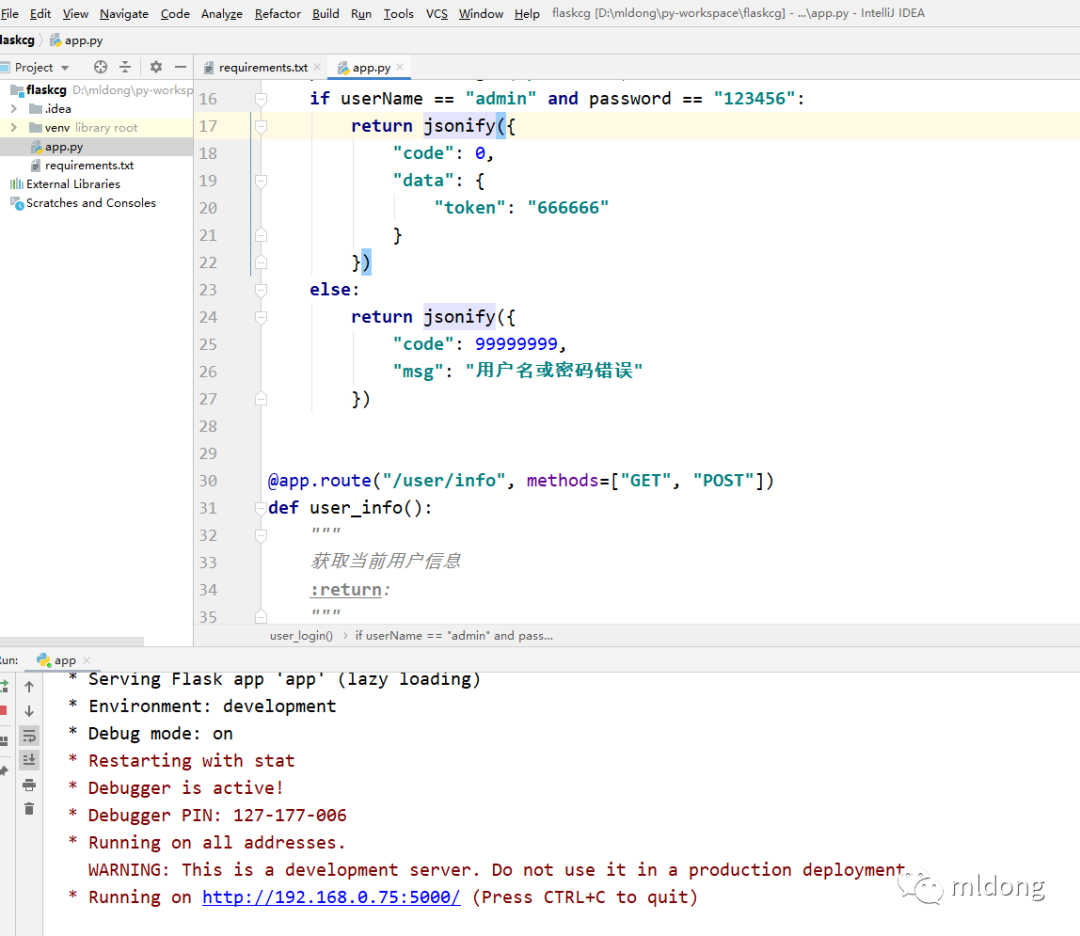Screen dimensions: 1080x936
Task: Close the app.py editor tab
Action: pos(401,67)
